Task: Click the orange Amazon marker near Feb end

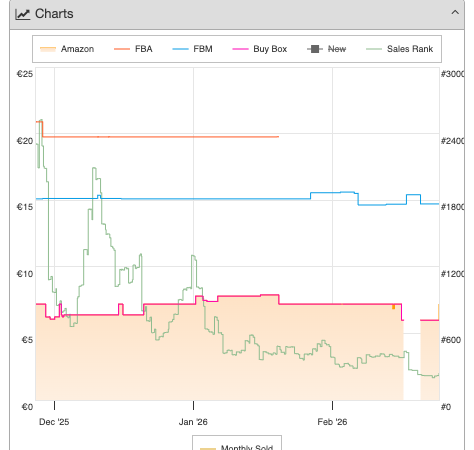Action: [x=393, y=307]
